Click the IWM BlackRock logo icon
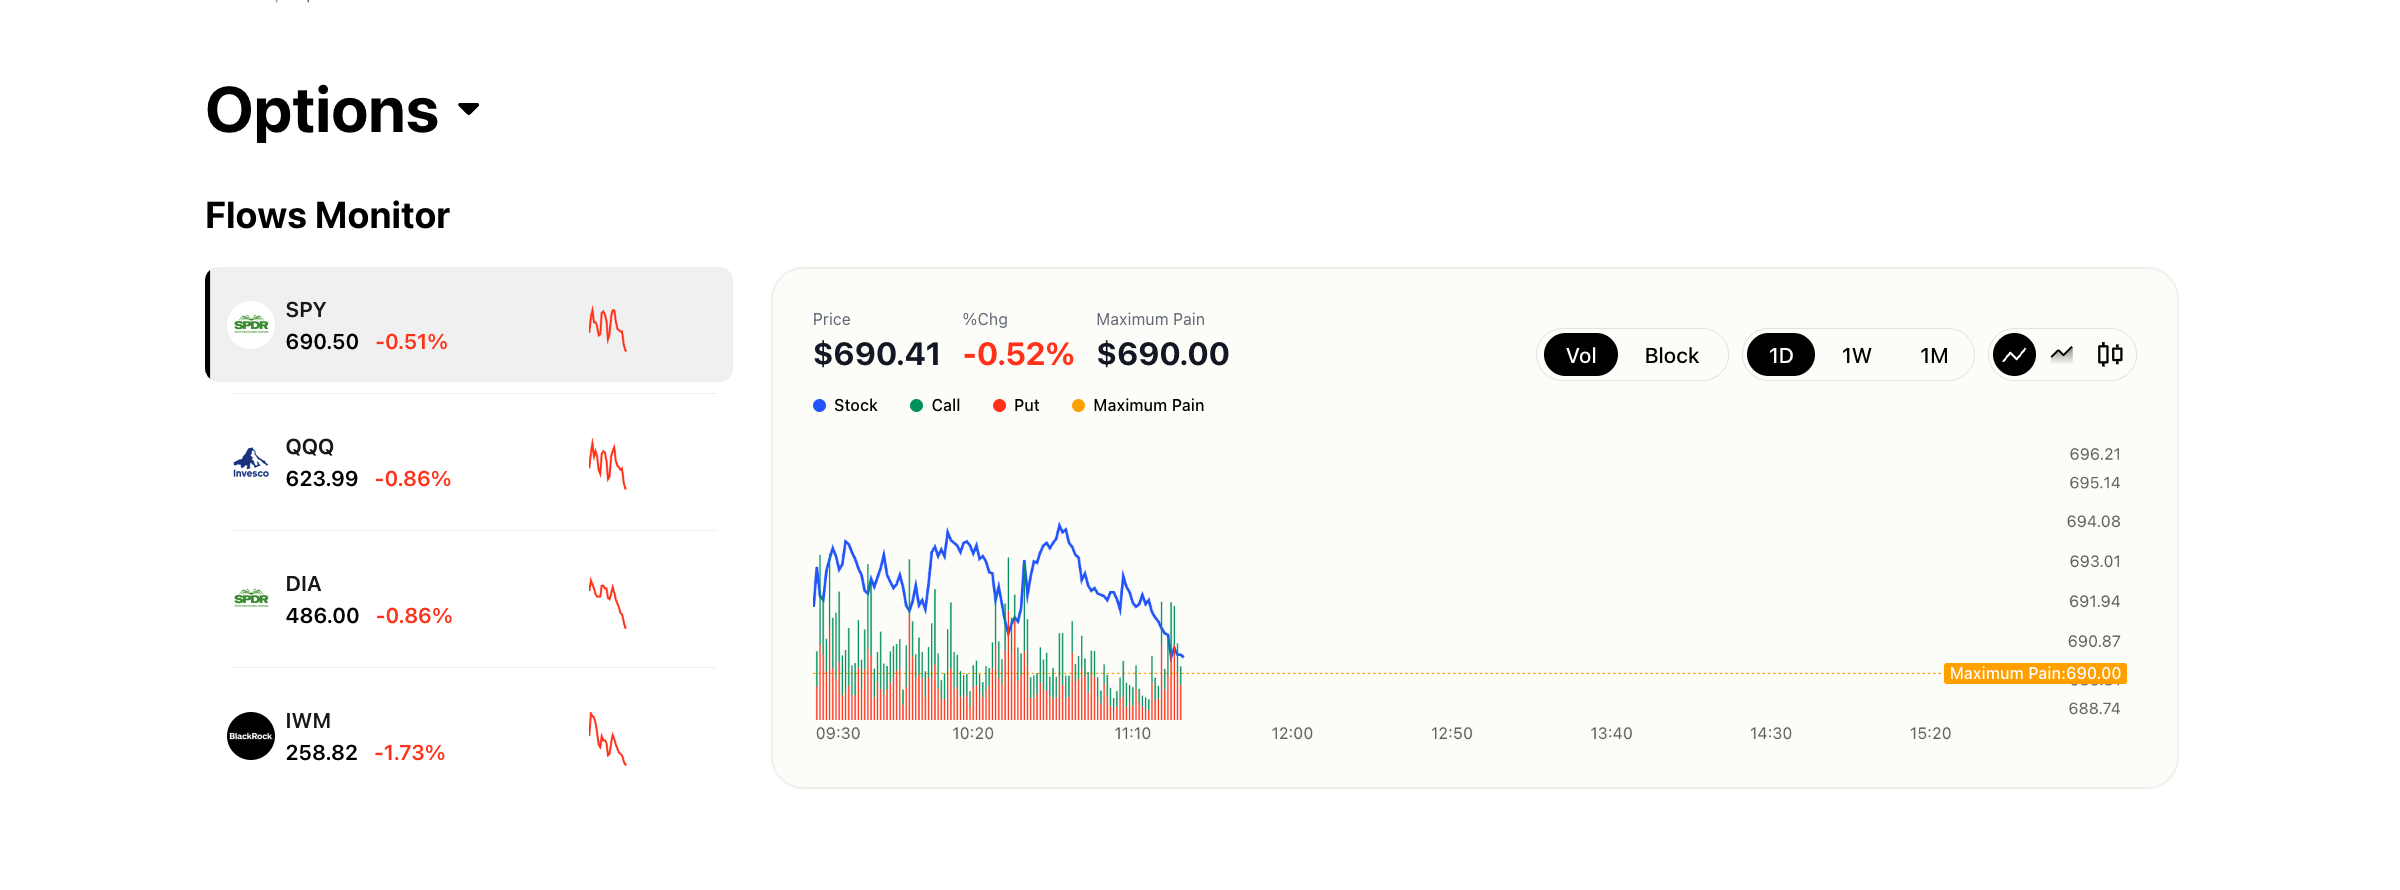The width and height of the screenshot is (2400, 890). [251, 736]
